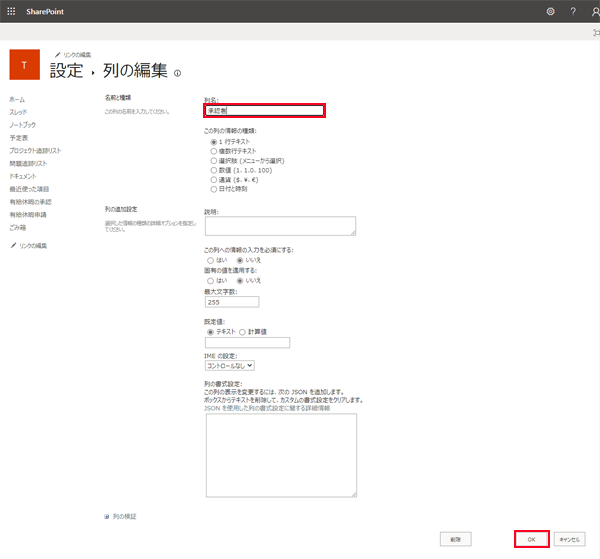The width and height of the screenshot is (600, 559).
Task: Select the 選択肢 (メニューから選択) type
Action: pos(214,161)
